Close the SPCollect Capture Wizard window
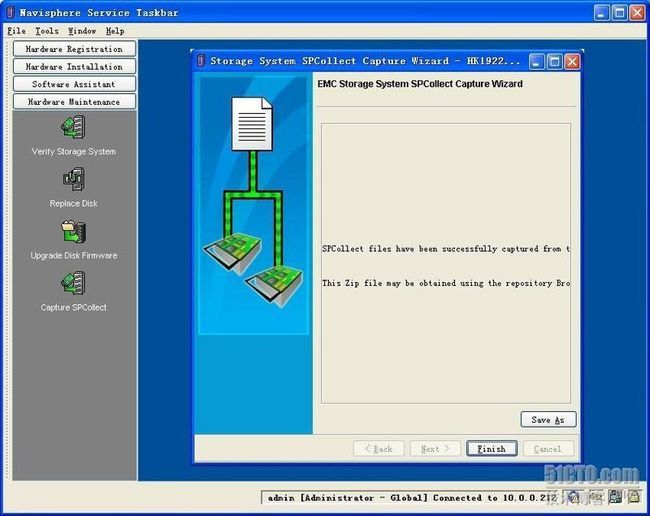The height and width of the screenshot is (516, 650). click(572, 62)
